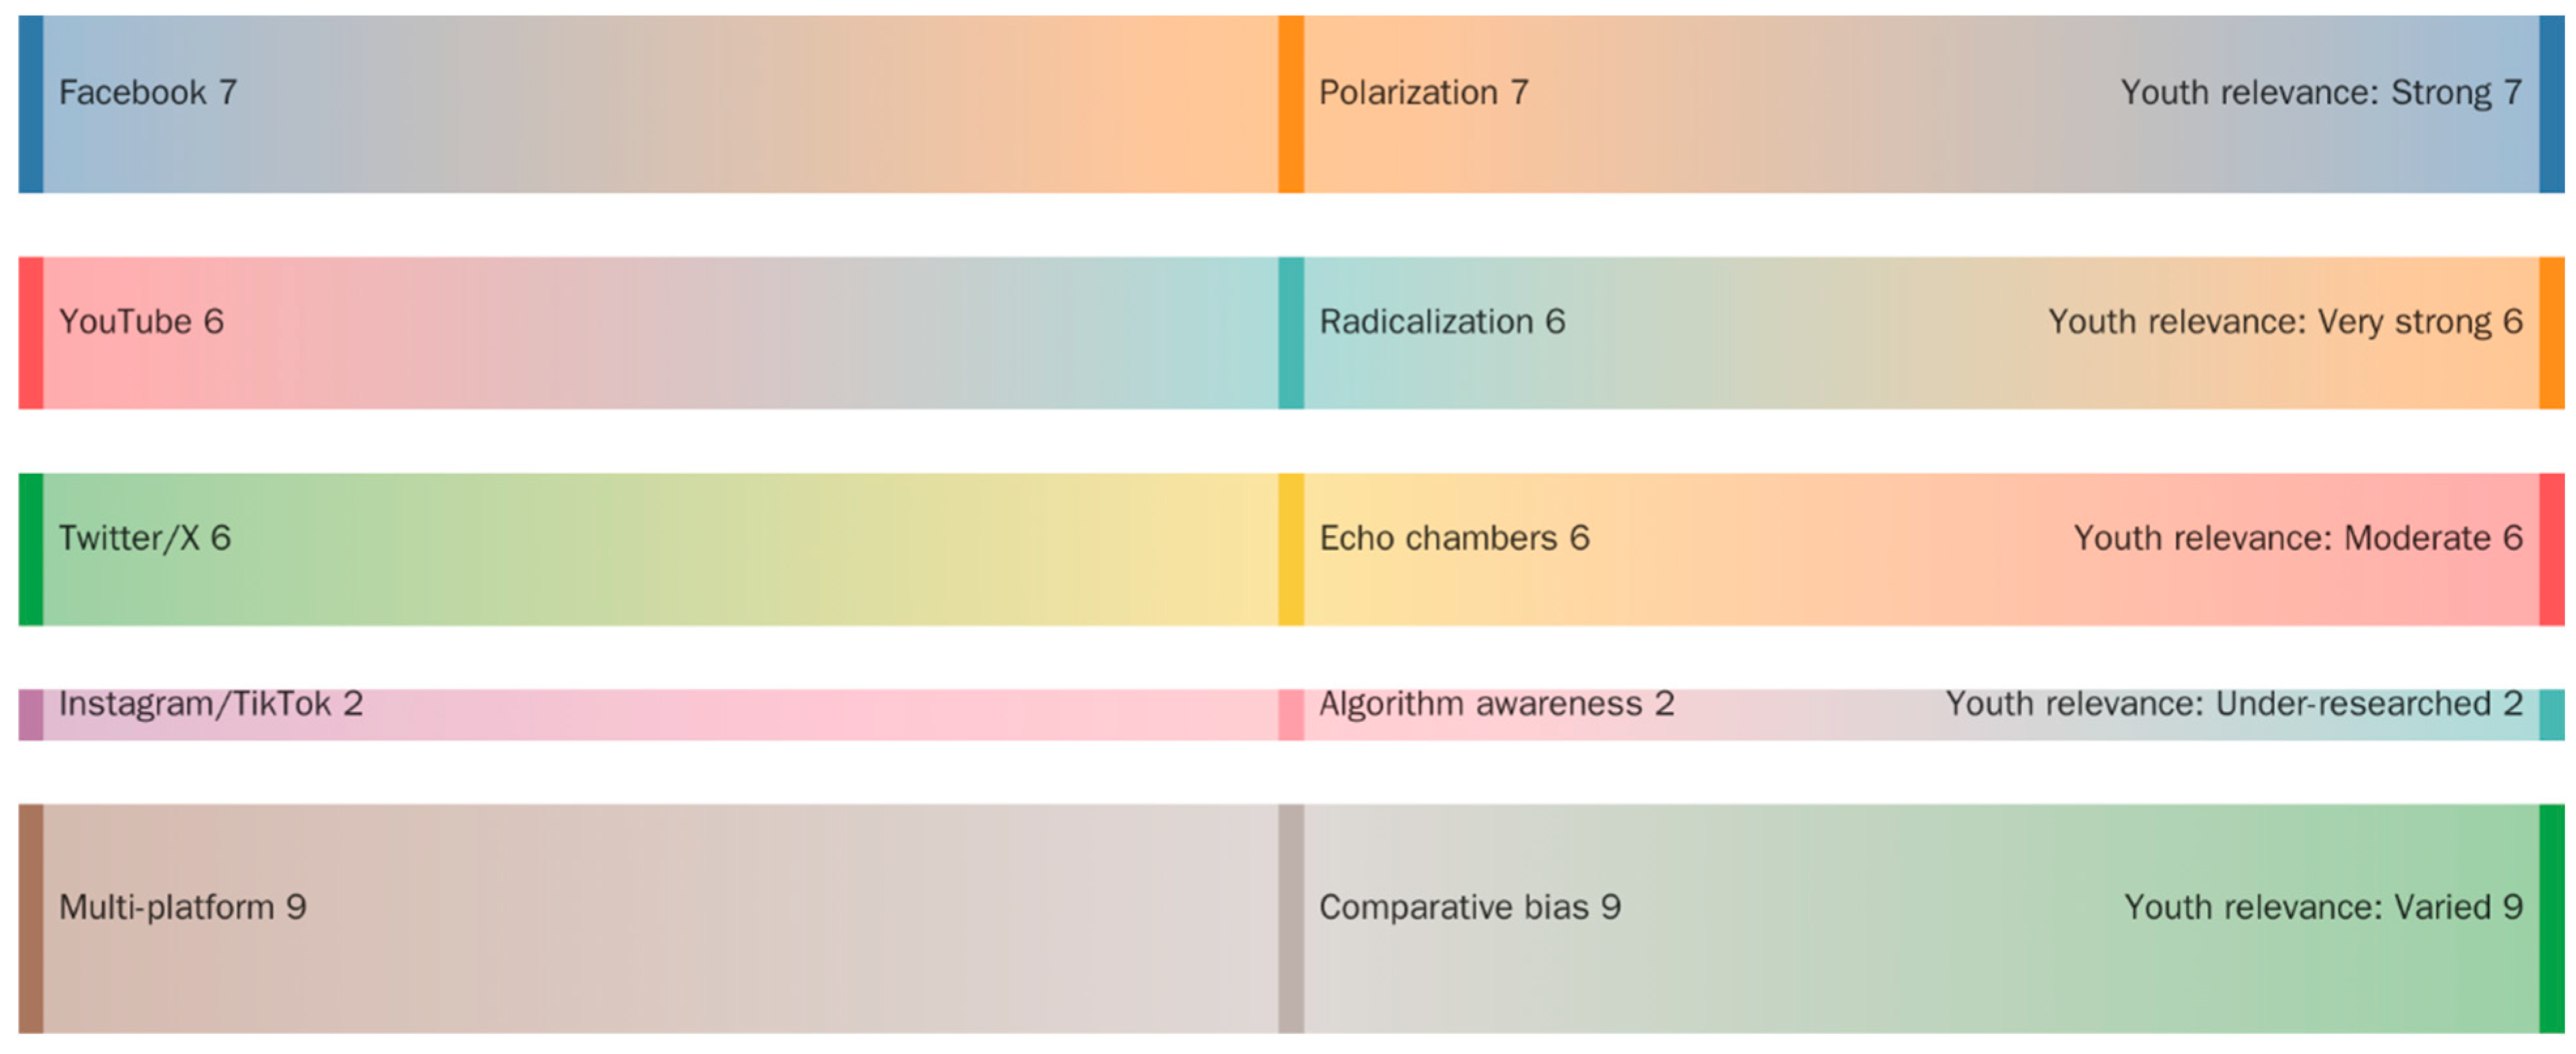This screenshot has width=2576, height=1054.
Task: Click Youth relevance: Moderate 6 label
Action: [2297, 538]
